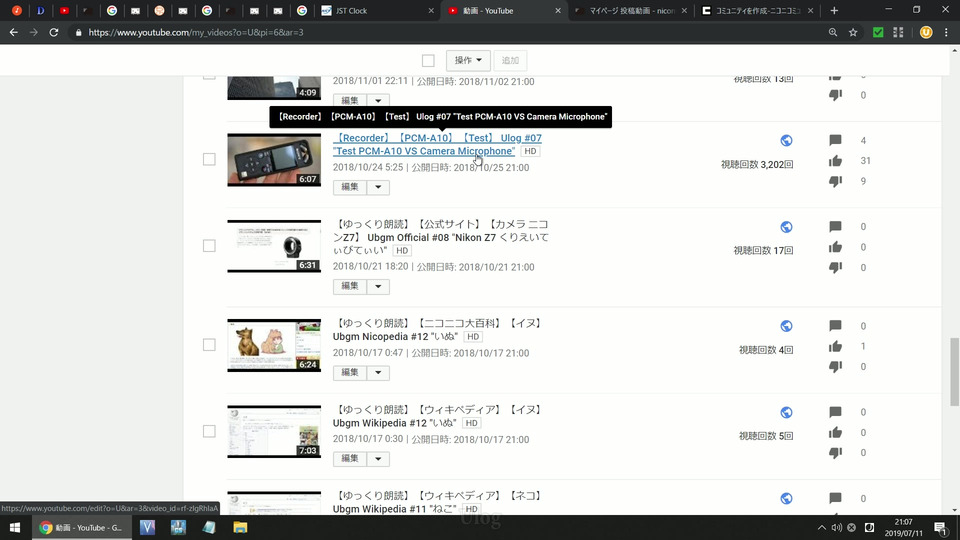Click the likes icon for PCM-A10 video
The image size is (960, 540).
835,160
